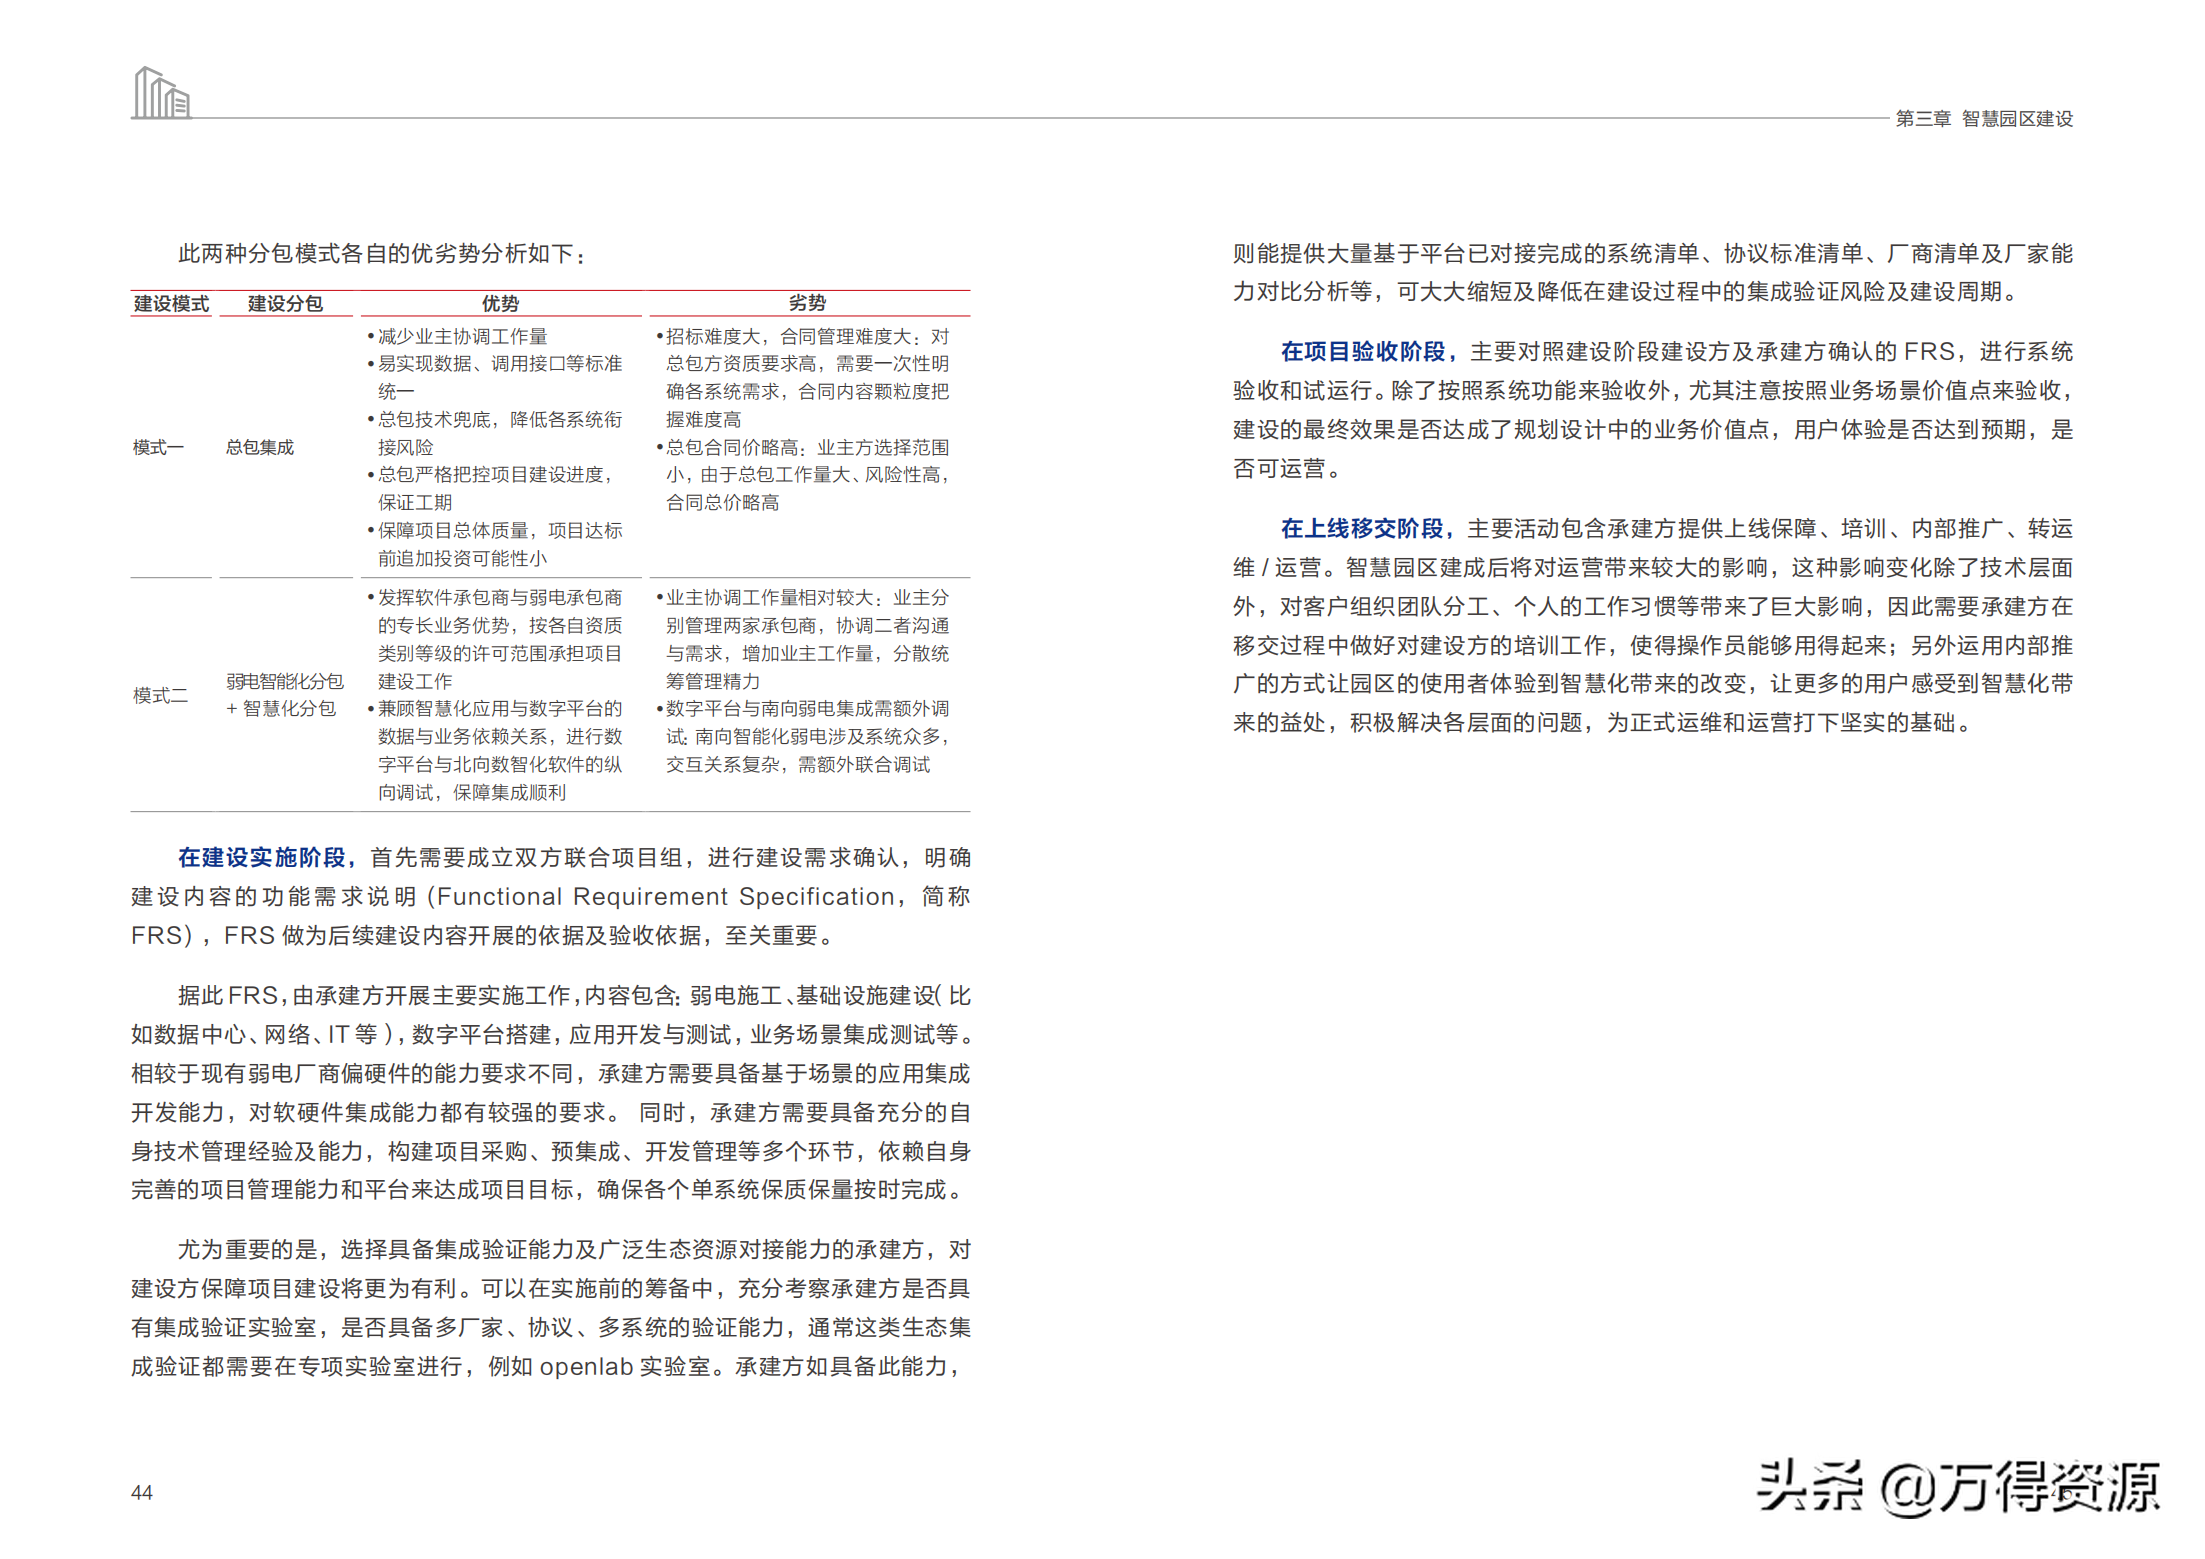2205x1559 pixels.
Task: Click the 劣势 table column header
Action: tap(808, 303)
